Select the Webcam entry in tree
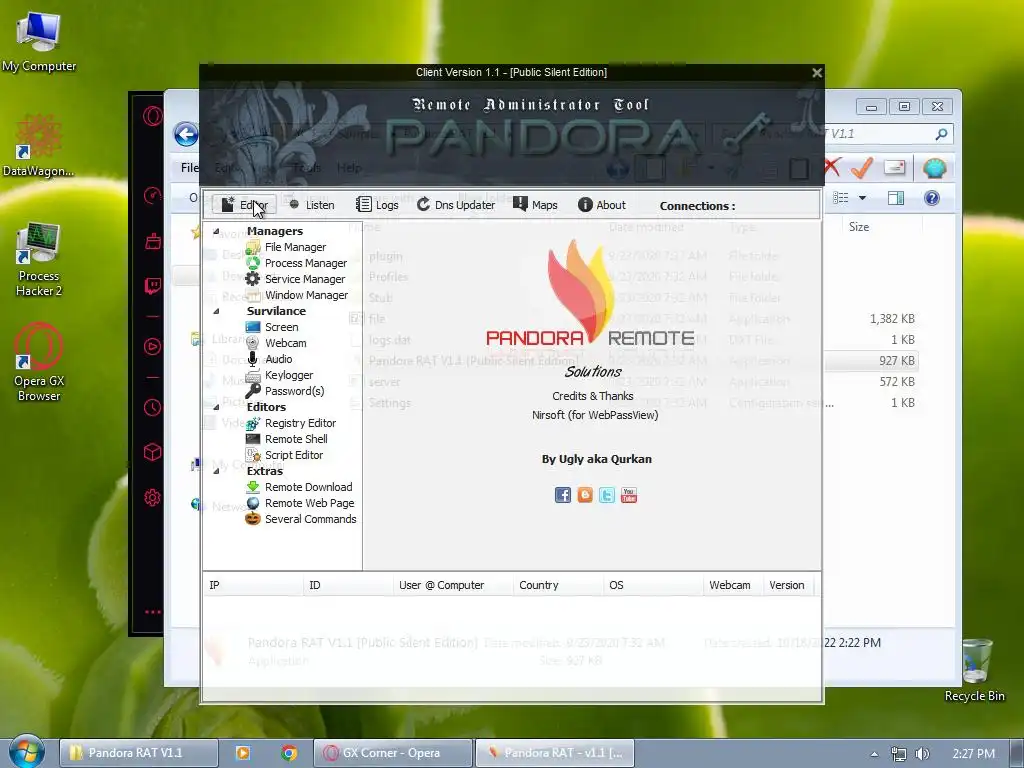This screenshot has width=1024, height=768. point(276,343)
